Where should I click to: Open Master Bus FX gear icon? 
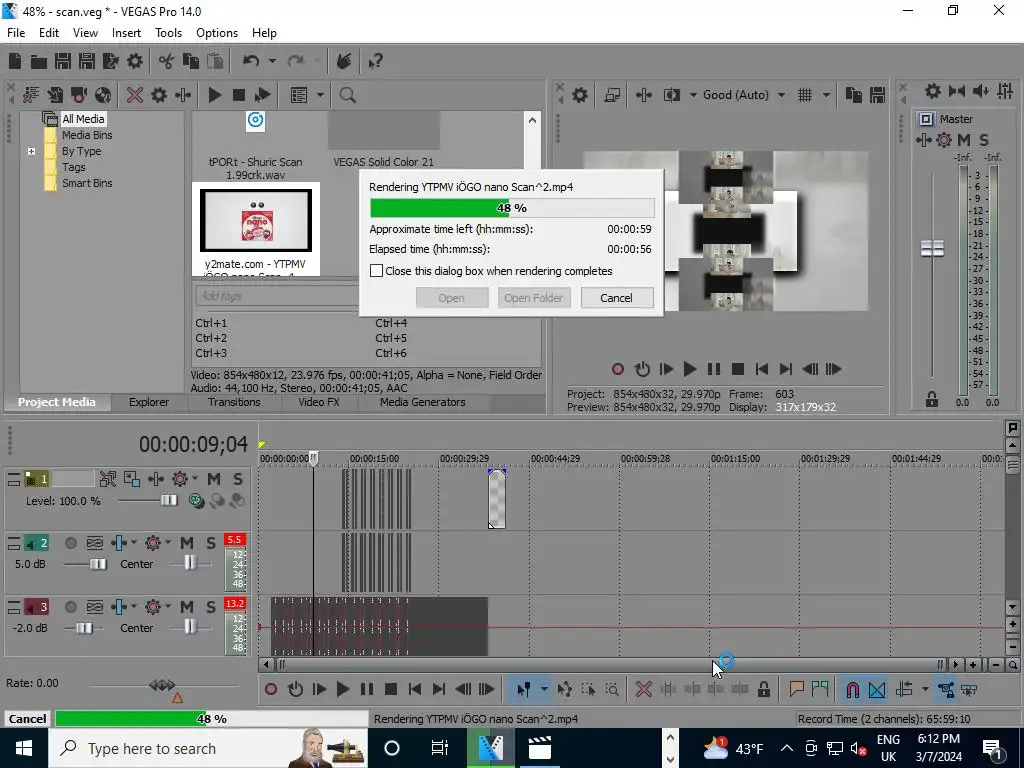pos(933,91)
